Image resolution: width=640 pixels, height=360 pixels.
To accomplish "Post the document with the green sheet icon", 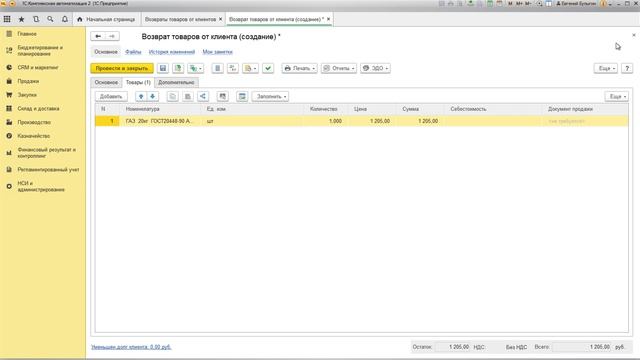I will pos(178,68).
